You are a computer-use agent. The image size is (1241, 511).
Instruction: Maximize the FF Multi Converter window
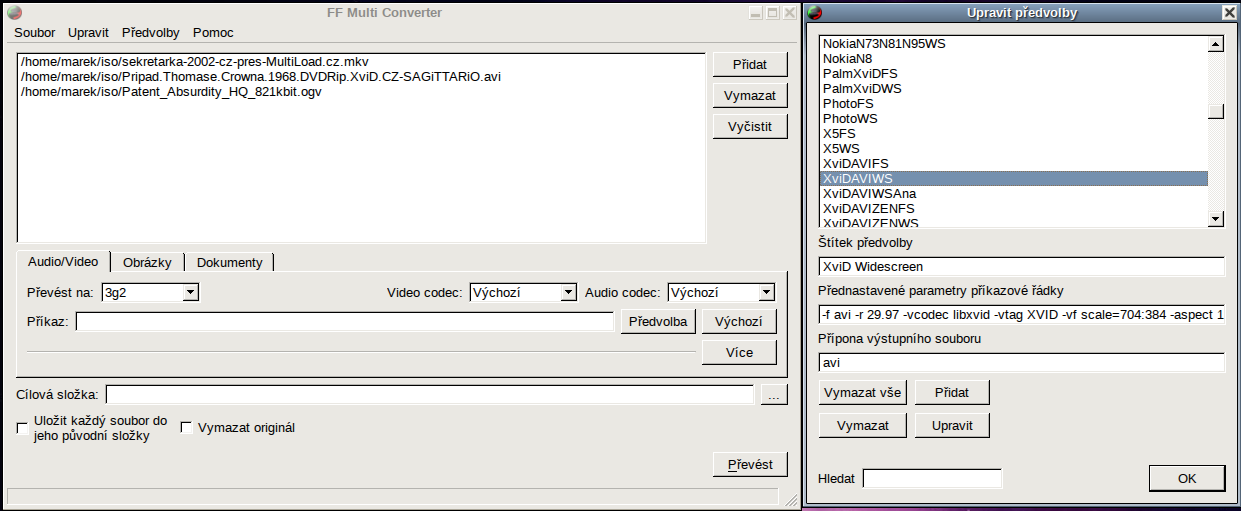pos(772,13)
